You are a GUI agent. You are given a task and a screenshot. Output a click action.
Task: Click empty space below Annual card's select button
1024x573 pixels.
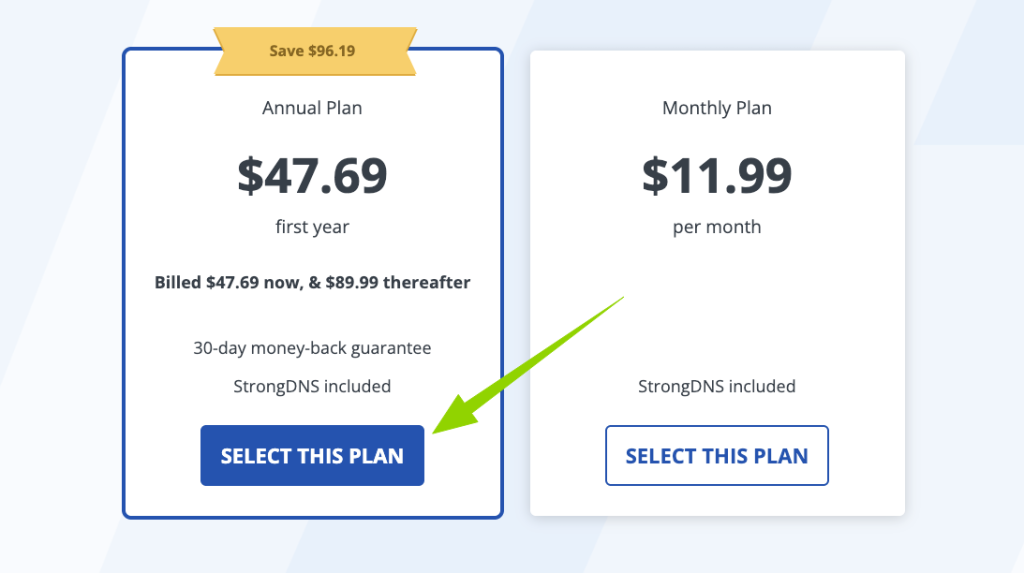pos(312,501)
